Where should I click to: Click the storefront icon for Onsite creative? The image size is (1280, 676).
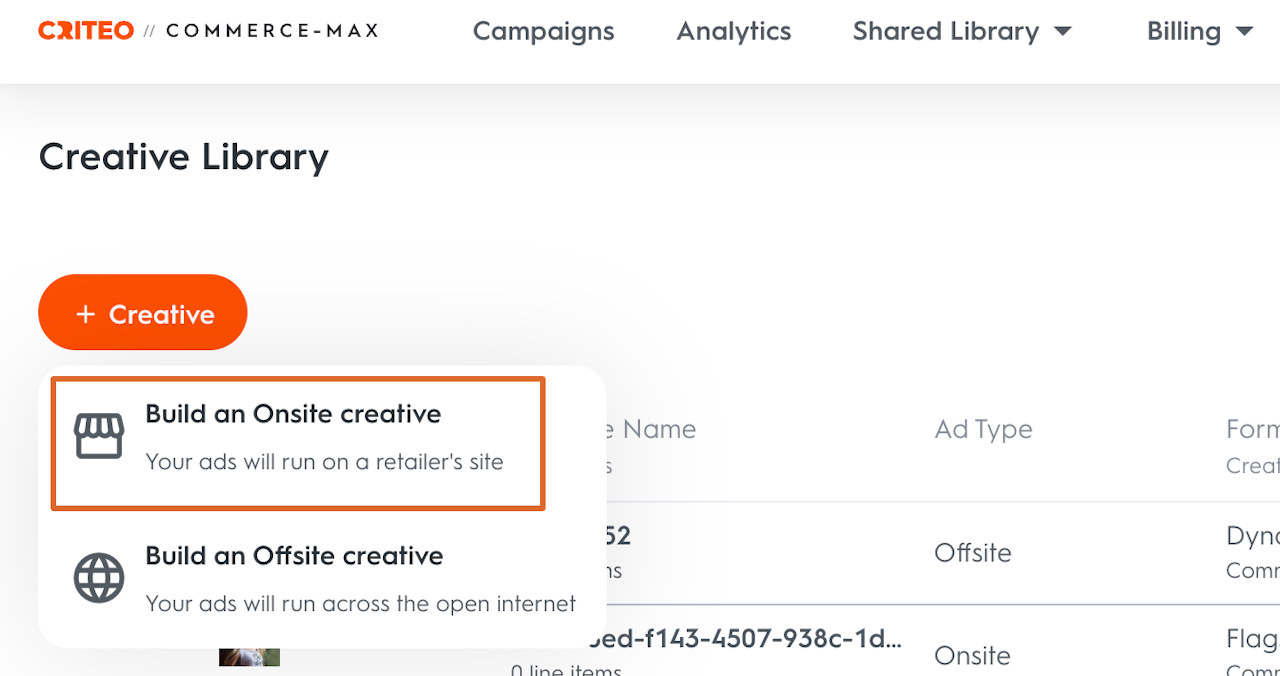(99, 437)
